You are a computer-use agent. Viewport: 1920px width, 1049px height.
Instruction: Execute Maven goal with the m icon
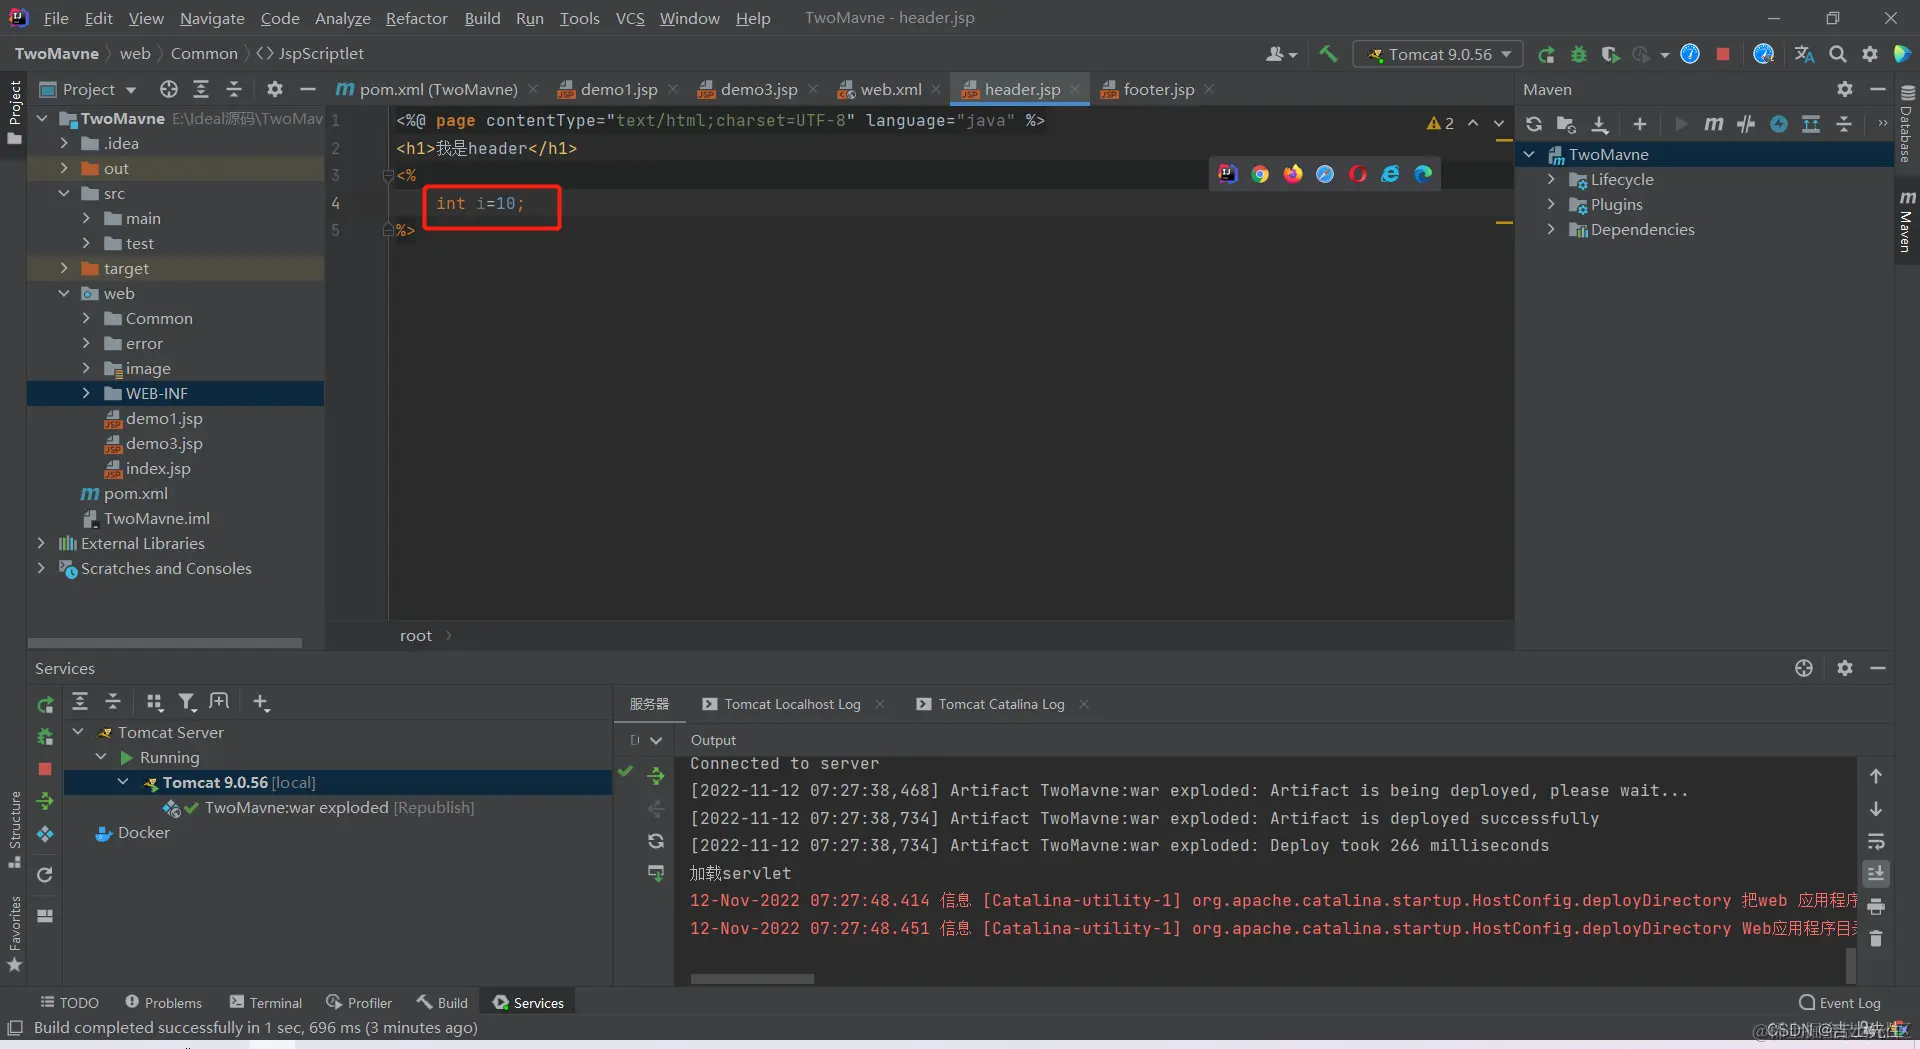[x=1714, y=124]
